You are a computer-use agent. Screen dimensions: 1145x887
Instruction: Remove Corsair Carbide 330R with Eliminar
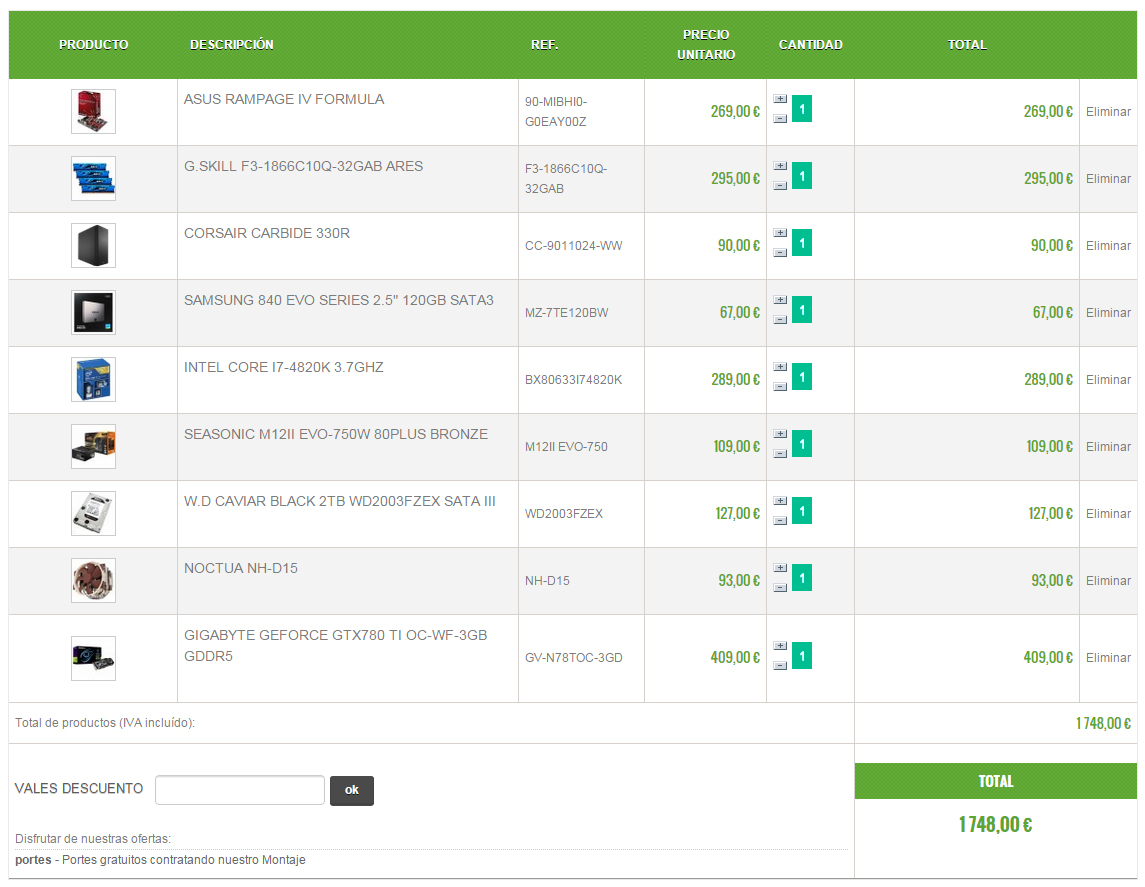tap(1108, 246)
